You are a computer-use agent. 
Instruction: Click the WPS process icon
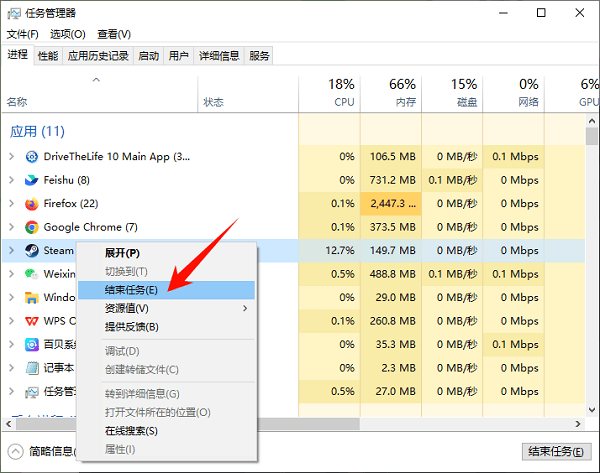click(x=31, y=321)
